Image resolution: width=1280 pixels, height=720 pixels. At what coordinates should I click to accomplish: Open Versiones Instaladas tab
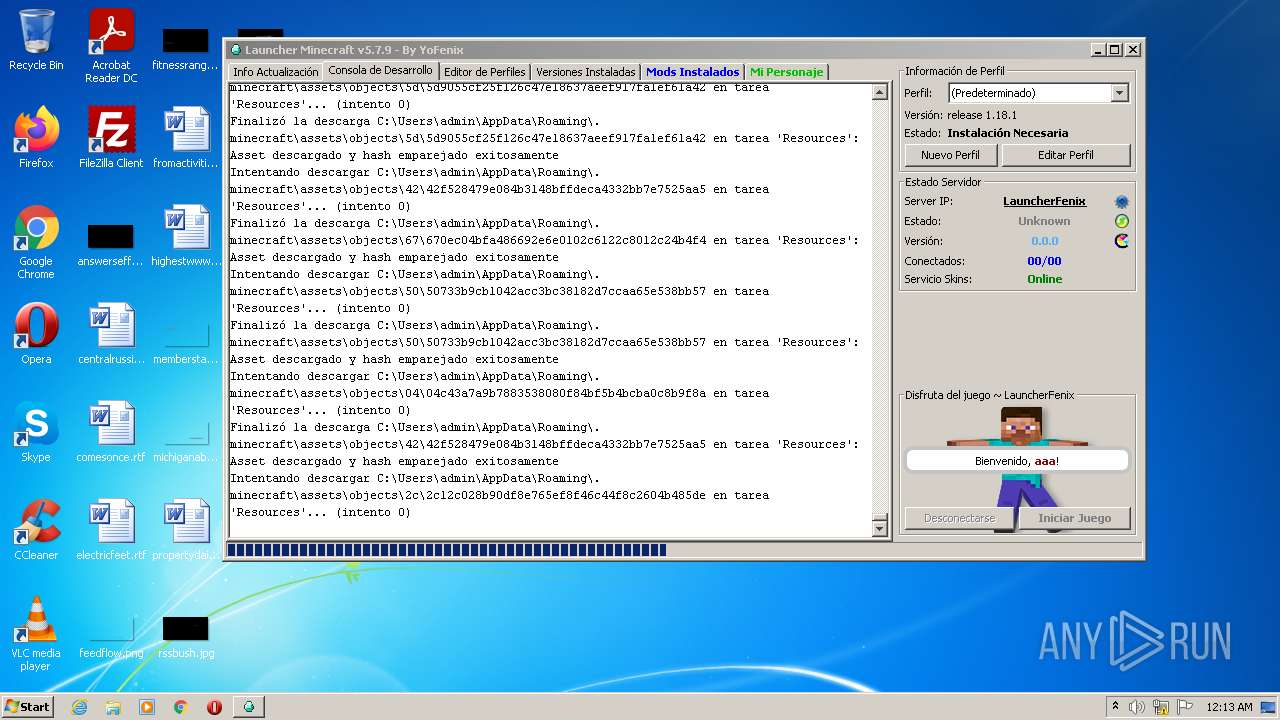pyautogui.click(x=585, y=72)
